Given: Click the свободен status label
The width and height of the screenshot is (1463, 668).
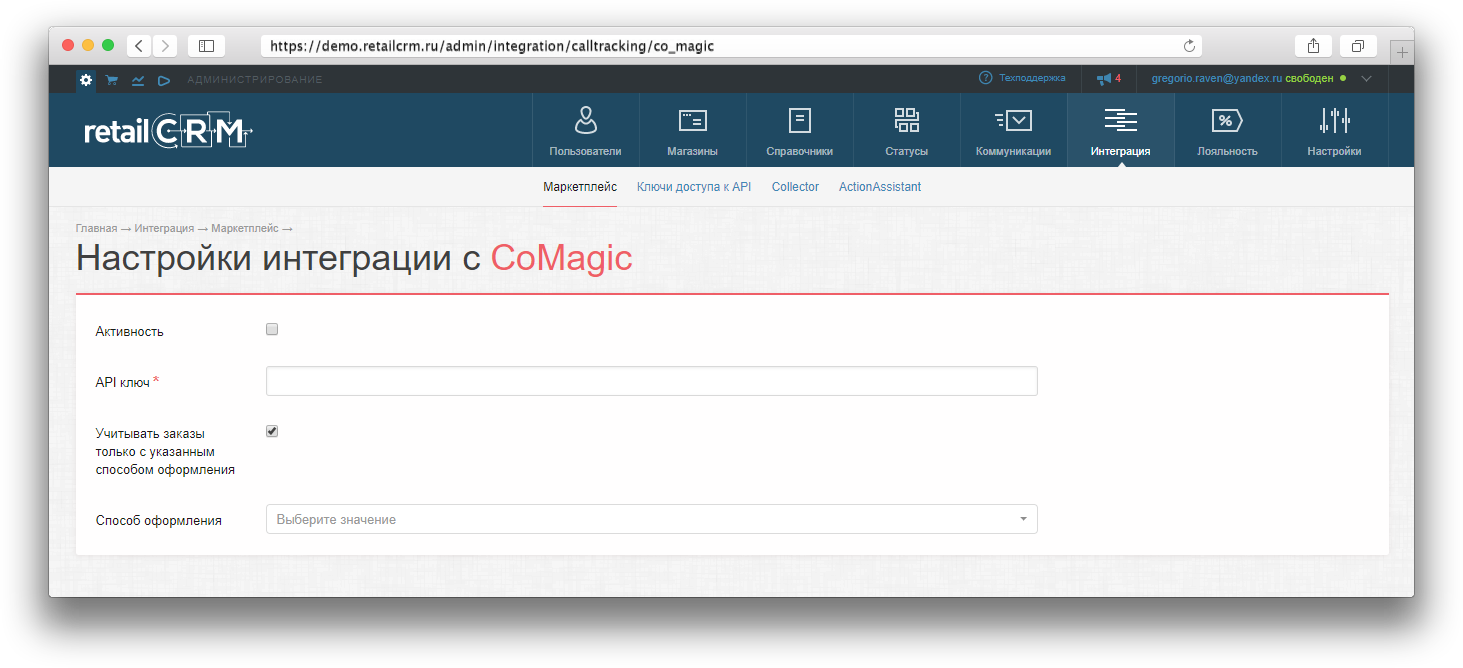Looking at the screenshot, I should (1309, 78).
